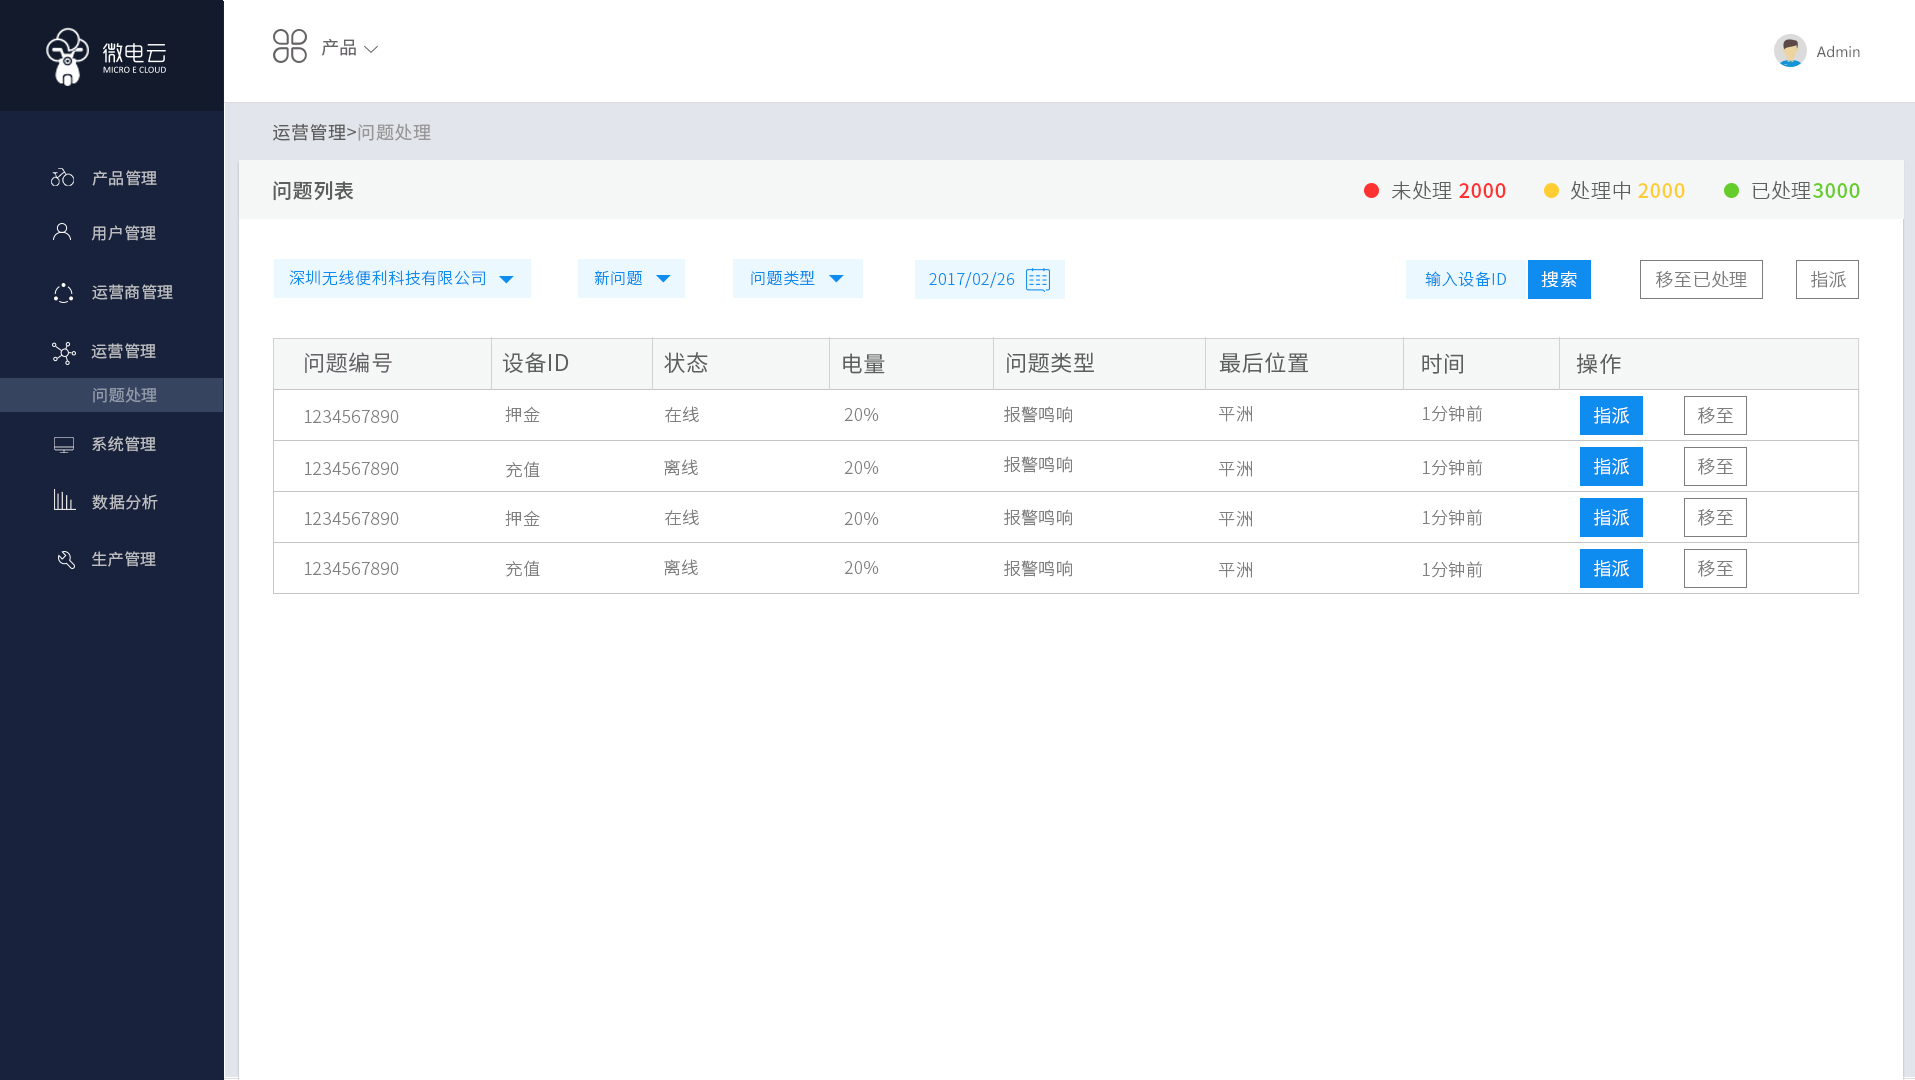
Task: Click the outlined 指派 button in the filter bar
Action: [1827, 279]
